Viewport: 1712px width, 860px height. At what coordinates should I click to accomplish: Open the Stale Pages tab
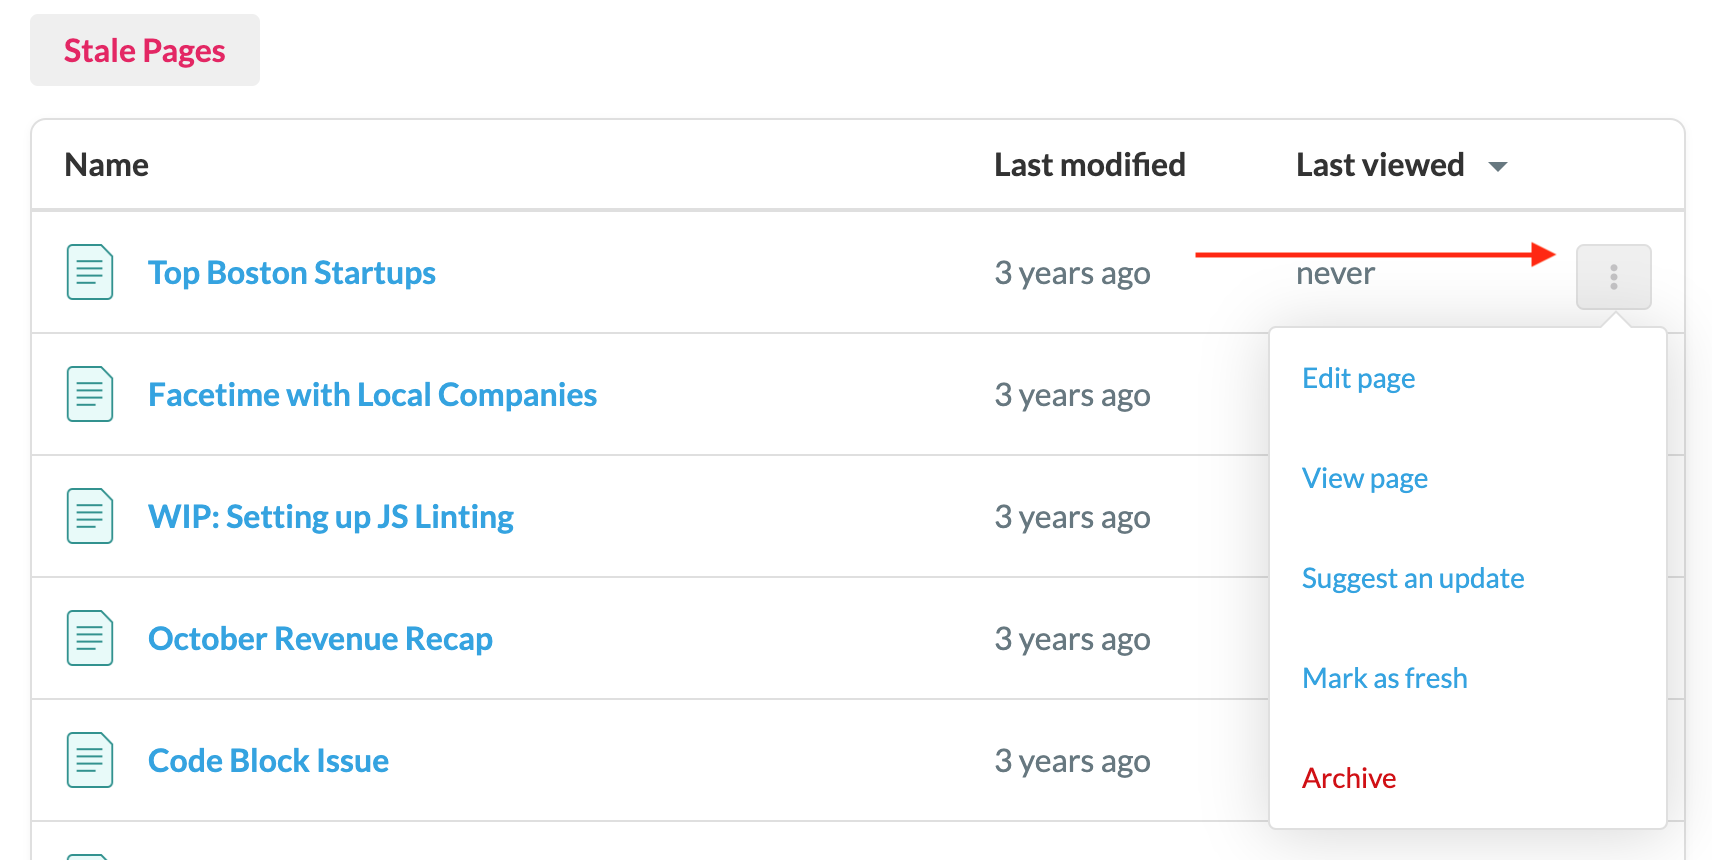tap(145, 50)
